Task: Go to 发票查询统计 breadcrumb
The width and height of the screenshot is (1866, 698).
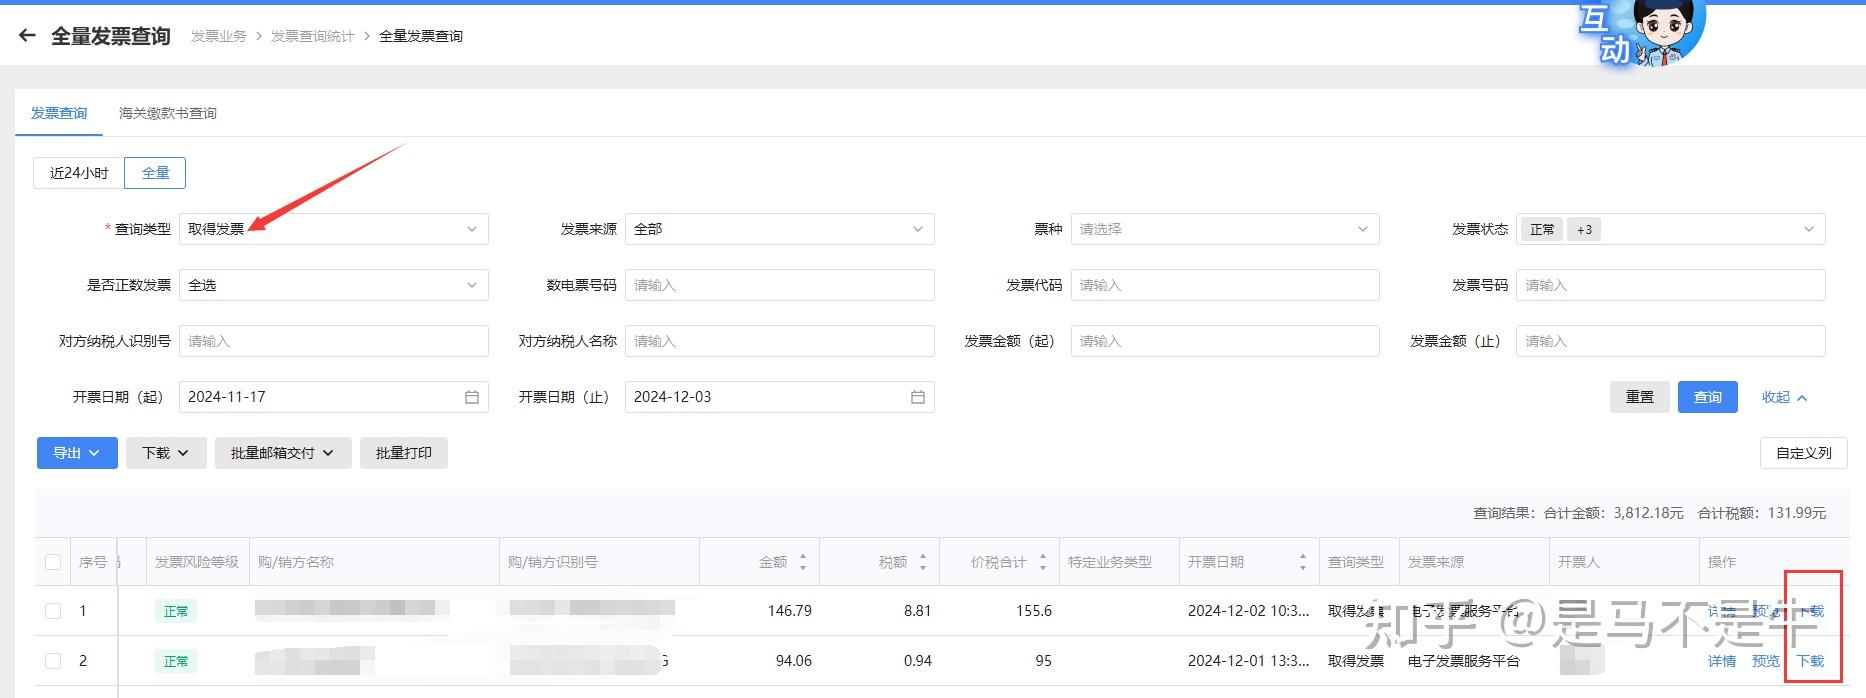Action: (313, 36)
